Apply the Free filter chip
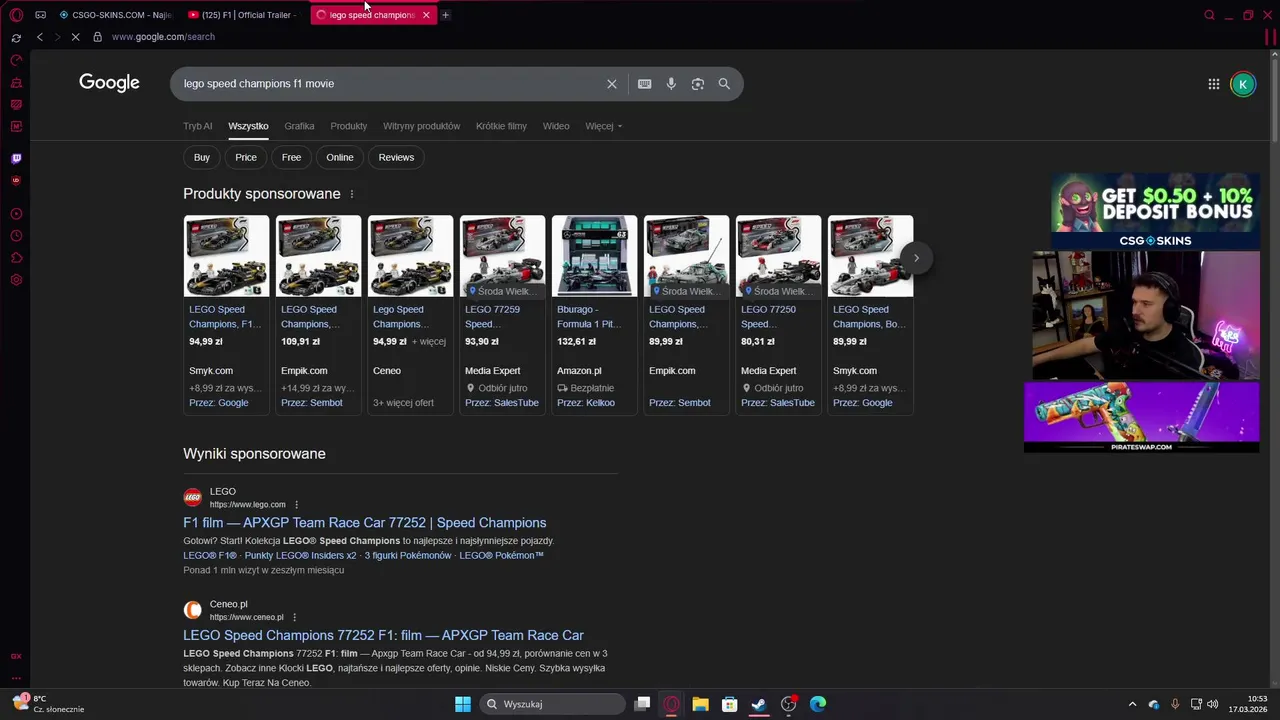1280x720 pixels. pyautogui.click(x=291, y=157)
